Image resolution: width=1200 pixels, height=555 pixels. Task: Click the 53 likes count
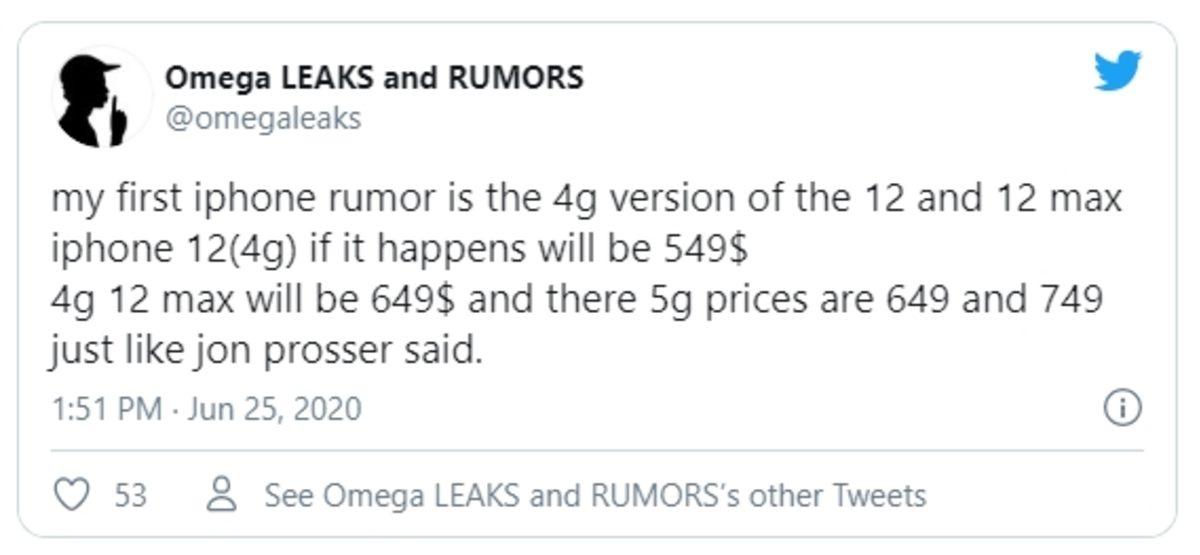[x=130, y=495]
